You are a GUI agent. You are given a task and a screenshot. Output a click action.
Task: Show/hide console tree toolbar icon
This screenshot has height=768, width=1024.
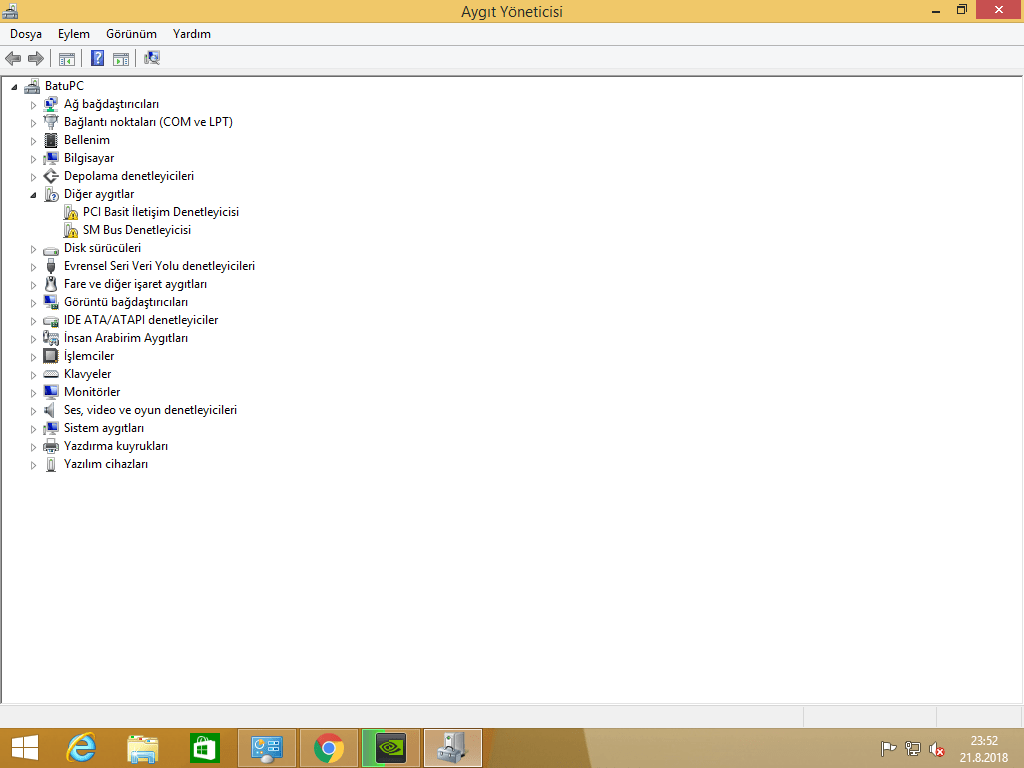click(x=67, y=59)
